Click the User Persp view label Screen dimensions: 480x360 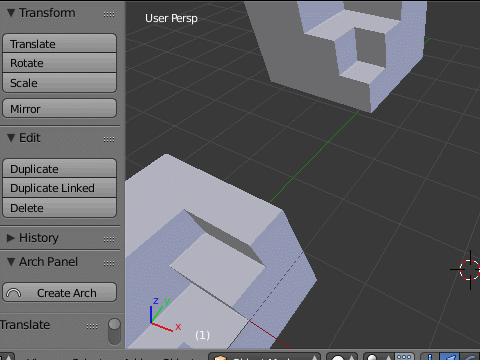(x=171, y=18)
